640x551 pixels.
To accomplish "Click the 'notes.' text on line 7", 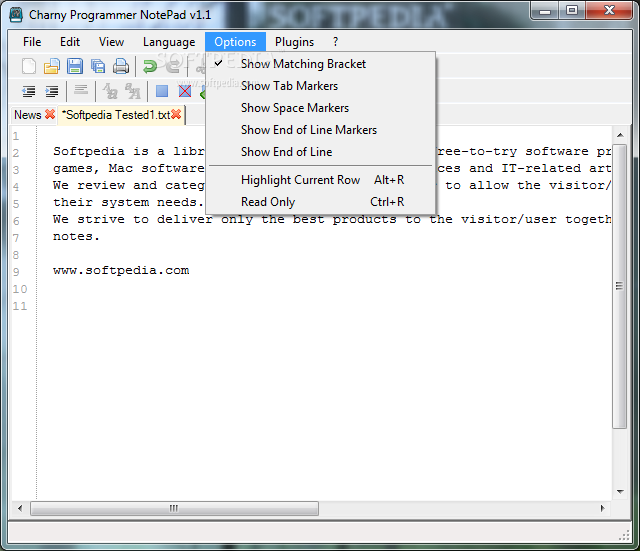I will pos(76,236).
